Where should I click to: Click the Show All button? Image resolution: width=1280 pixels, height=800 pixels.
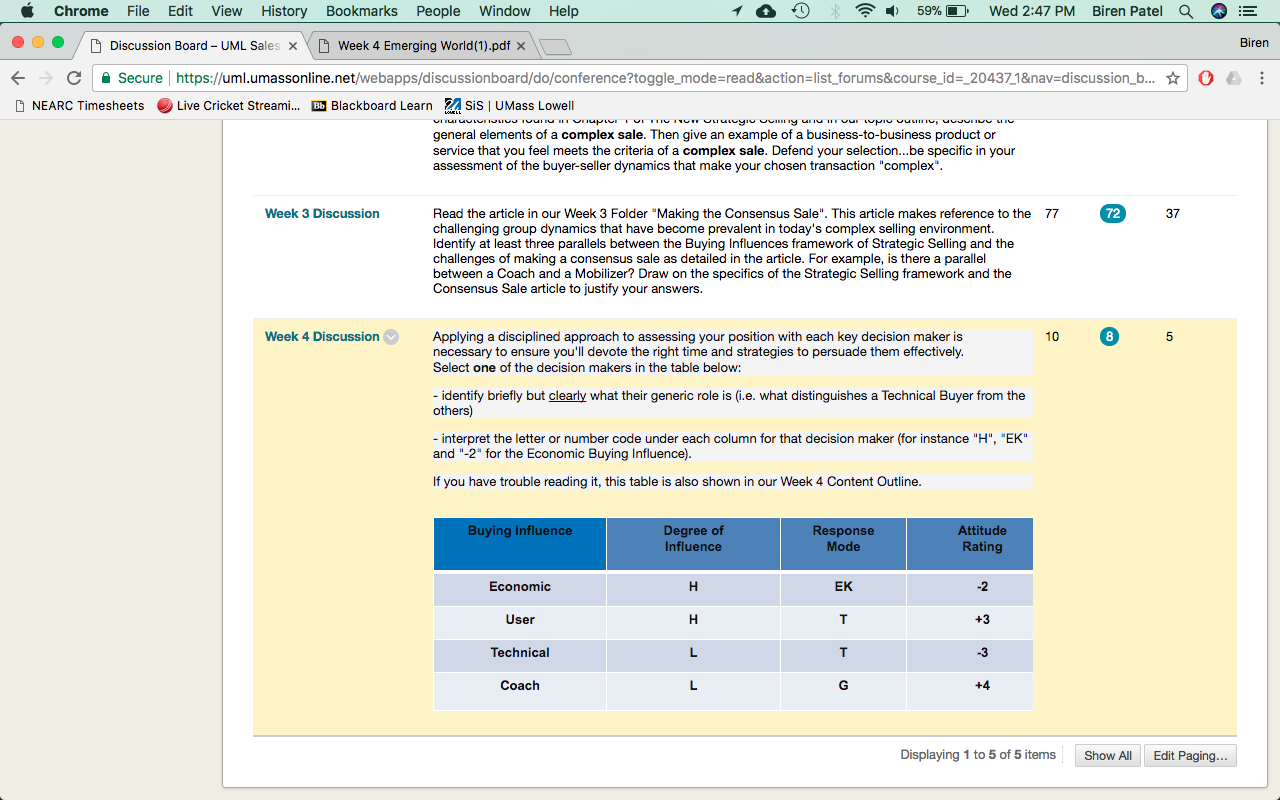click(1108, 756)
